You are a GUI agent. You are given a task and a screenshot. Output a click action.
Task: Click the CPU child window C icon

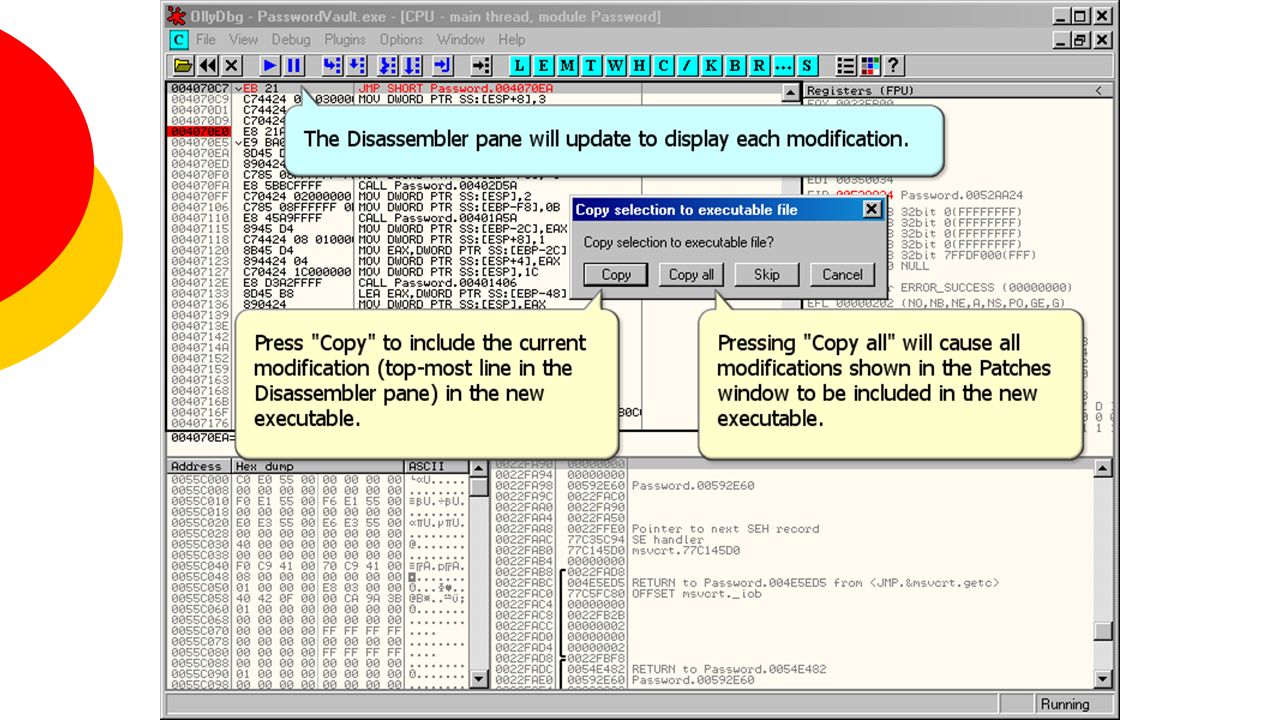click(x=178, y=40)
